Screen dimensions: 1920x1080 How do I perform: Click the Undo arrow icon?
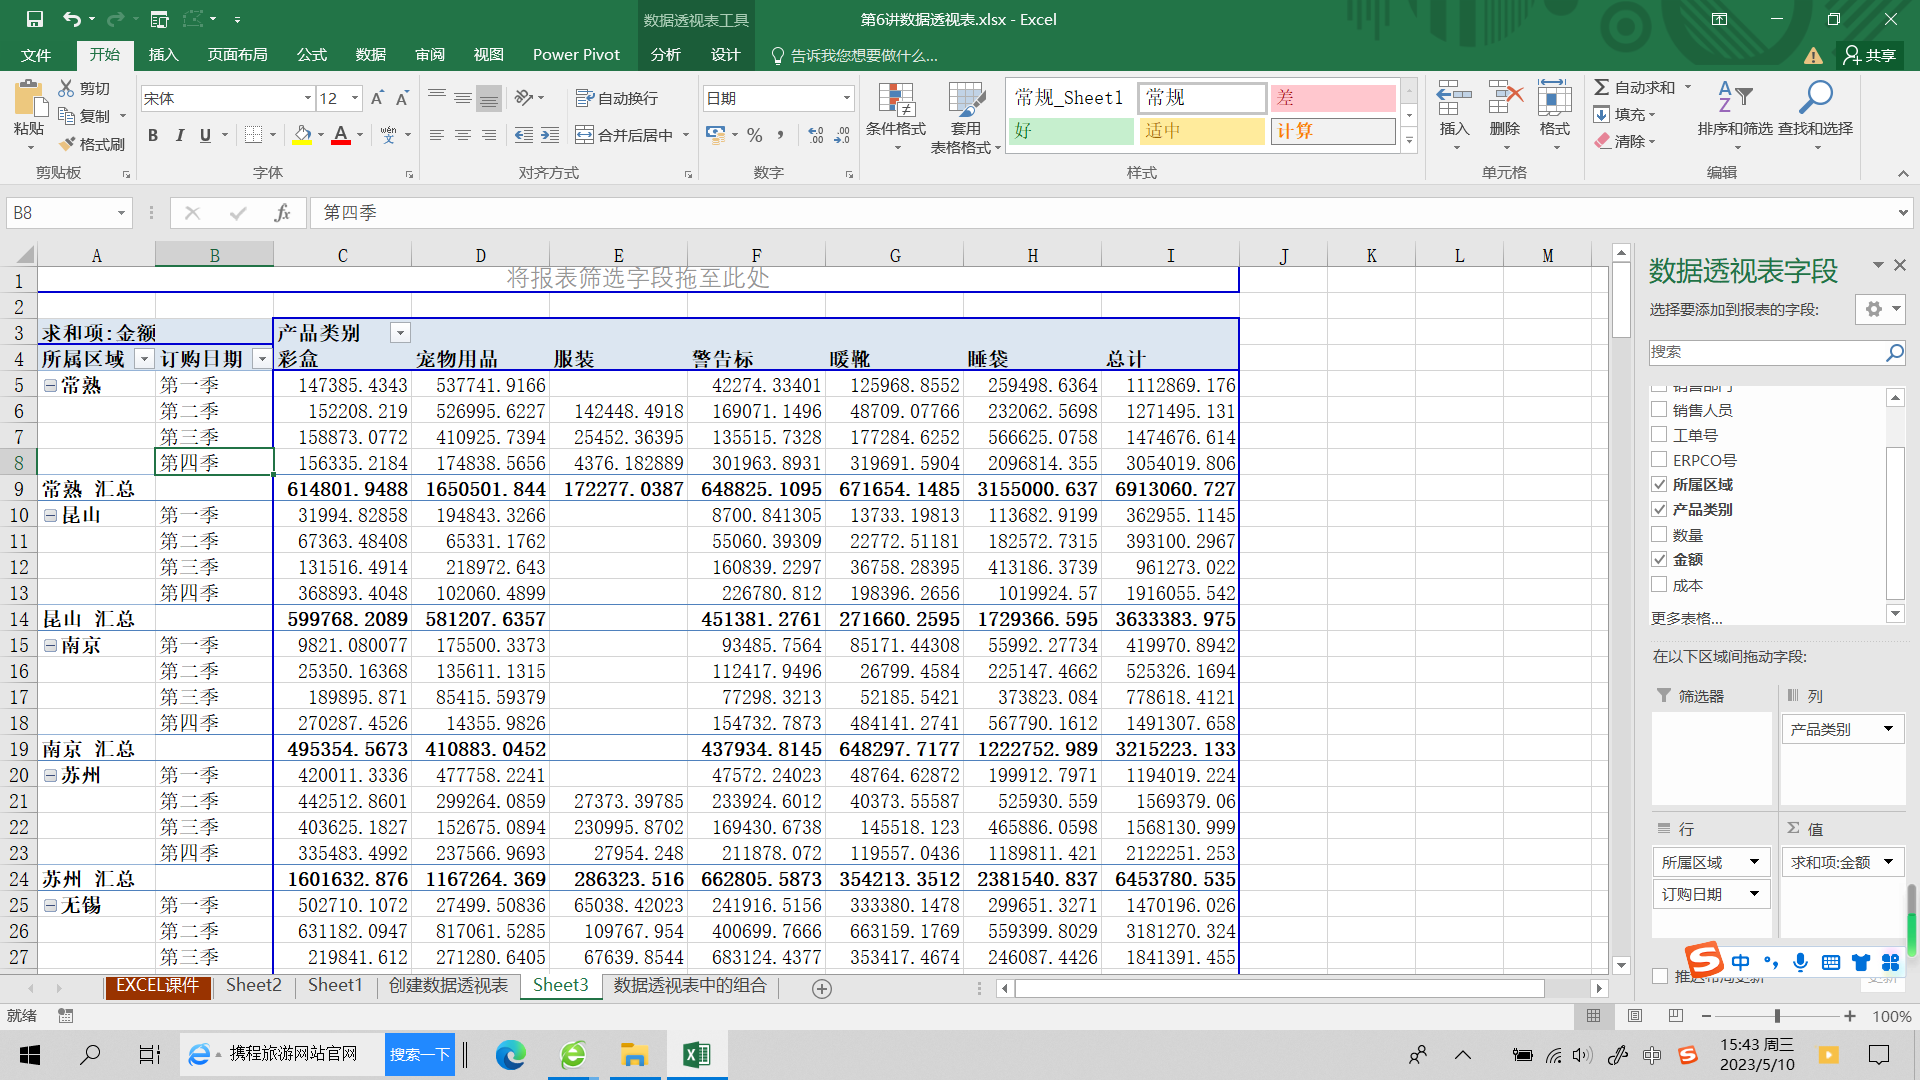pyautogui.click(x=71, y=19)
